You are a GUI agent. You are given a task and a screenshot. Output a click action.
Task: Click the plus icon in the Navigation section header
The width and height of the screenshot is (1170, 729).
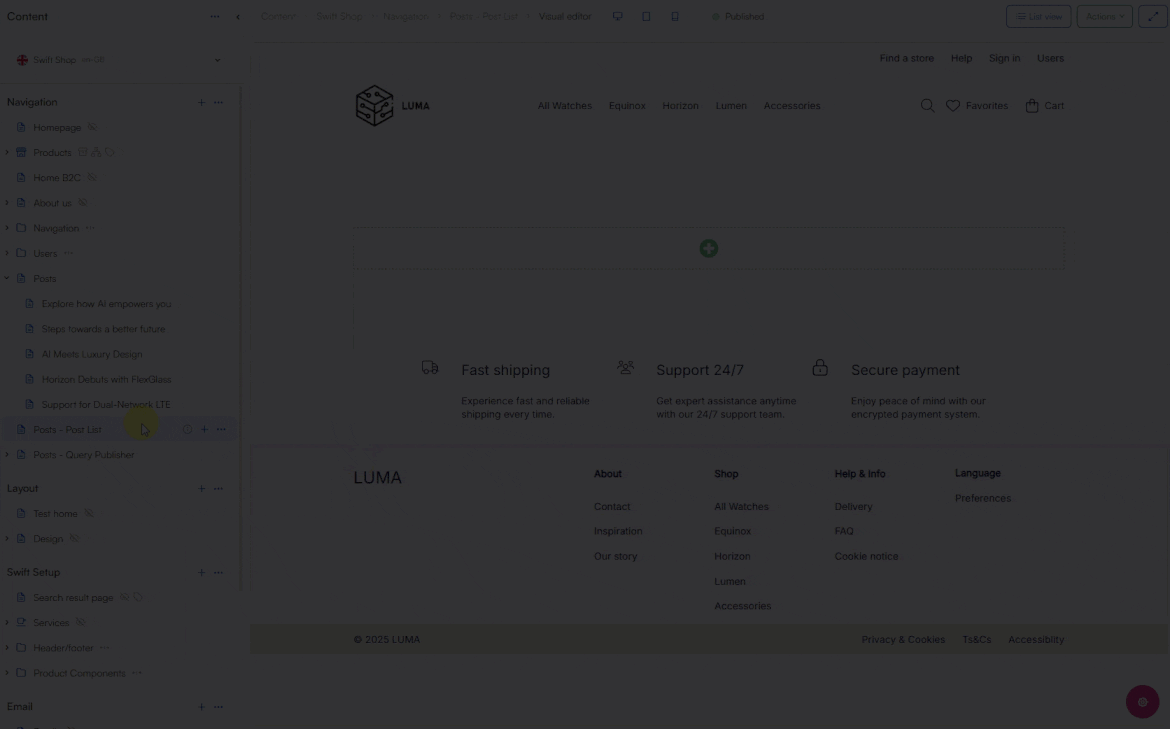(200, 101)
